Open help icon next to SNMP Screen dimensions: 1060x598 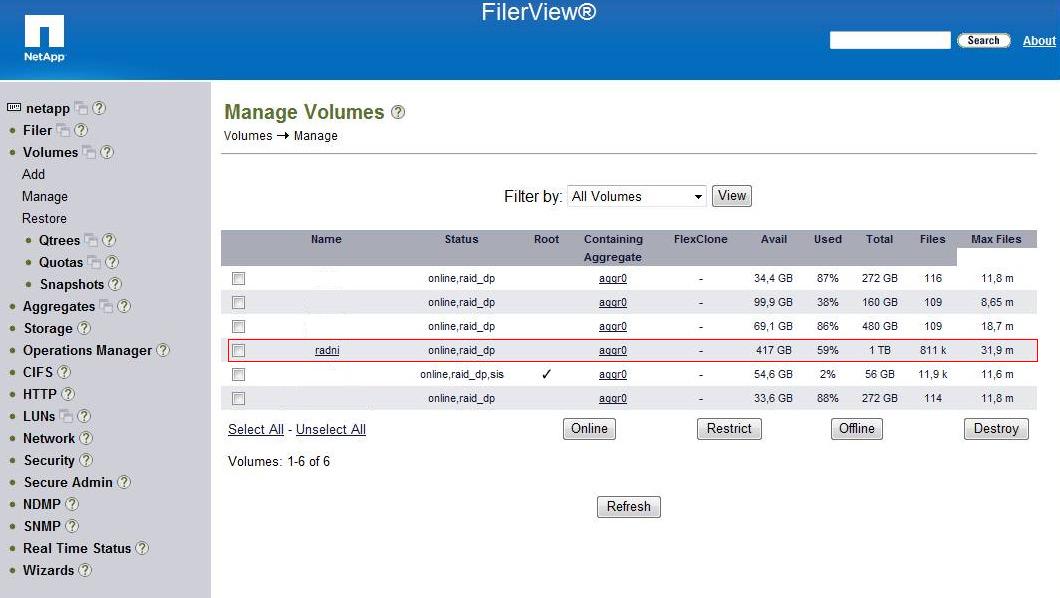tap(72, 526)
